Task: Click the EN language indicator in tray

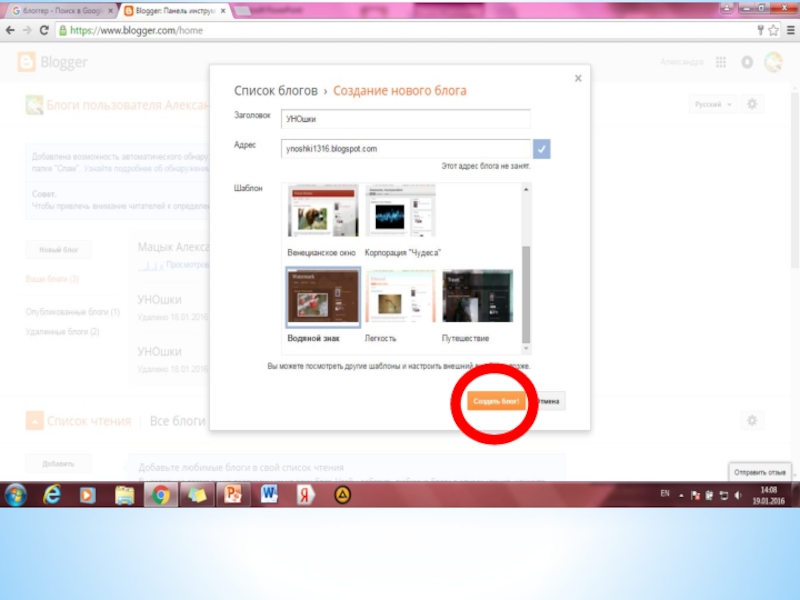Action: coord(665,493)
